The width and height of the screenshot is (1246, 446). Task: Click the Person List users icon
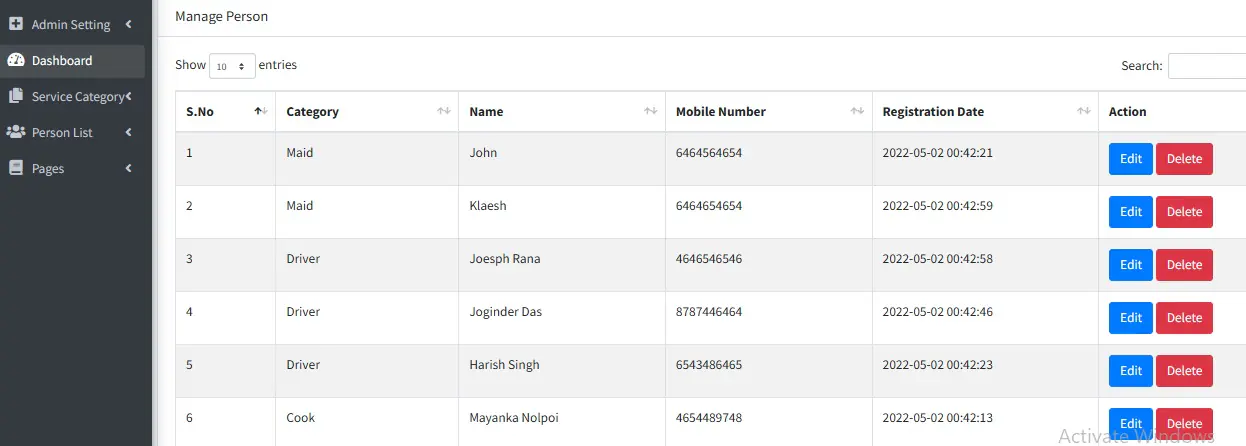[x=16, y=132]
